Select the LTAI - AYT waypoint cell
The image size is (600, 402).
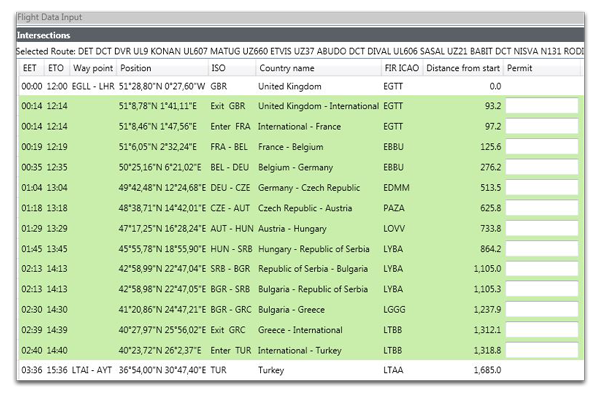[92, 370]
